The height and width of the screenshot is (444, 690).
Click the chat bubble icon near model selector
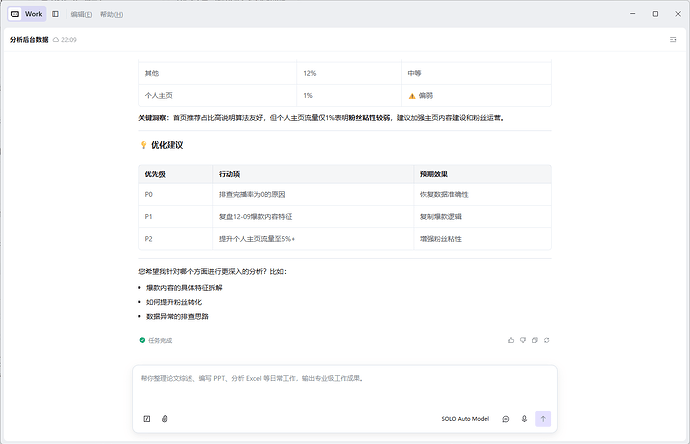(506, 419)
